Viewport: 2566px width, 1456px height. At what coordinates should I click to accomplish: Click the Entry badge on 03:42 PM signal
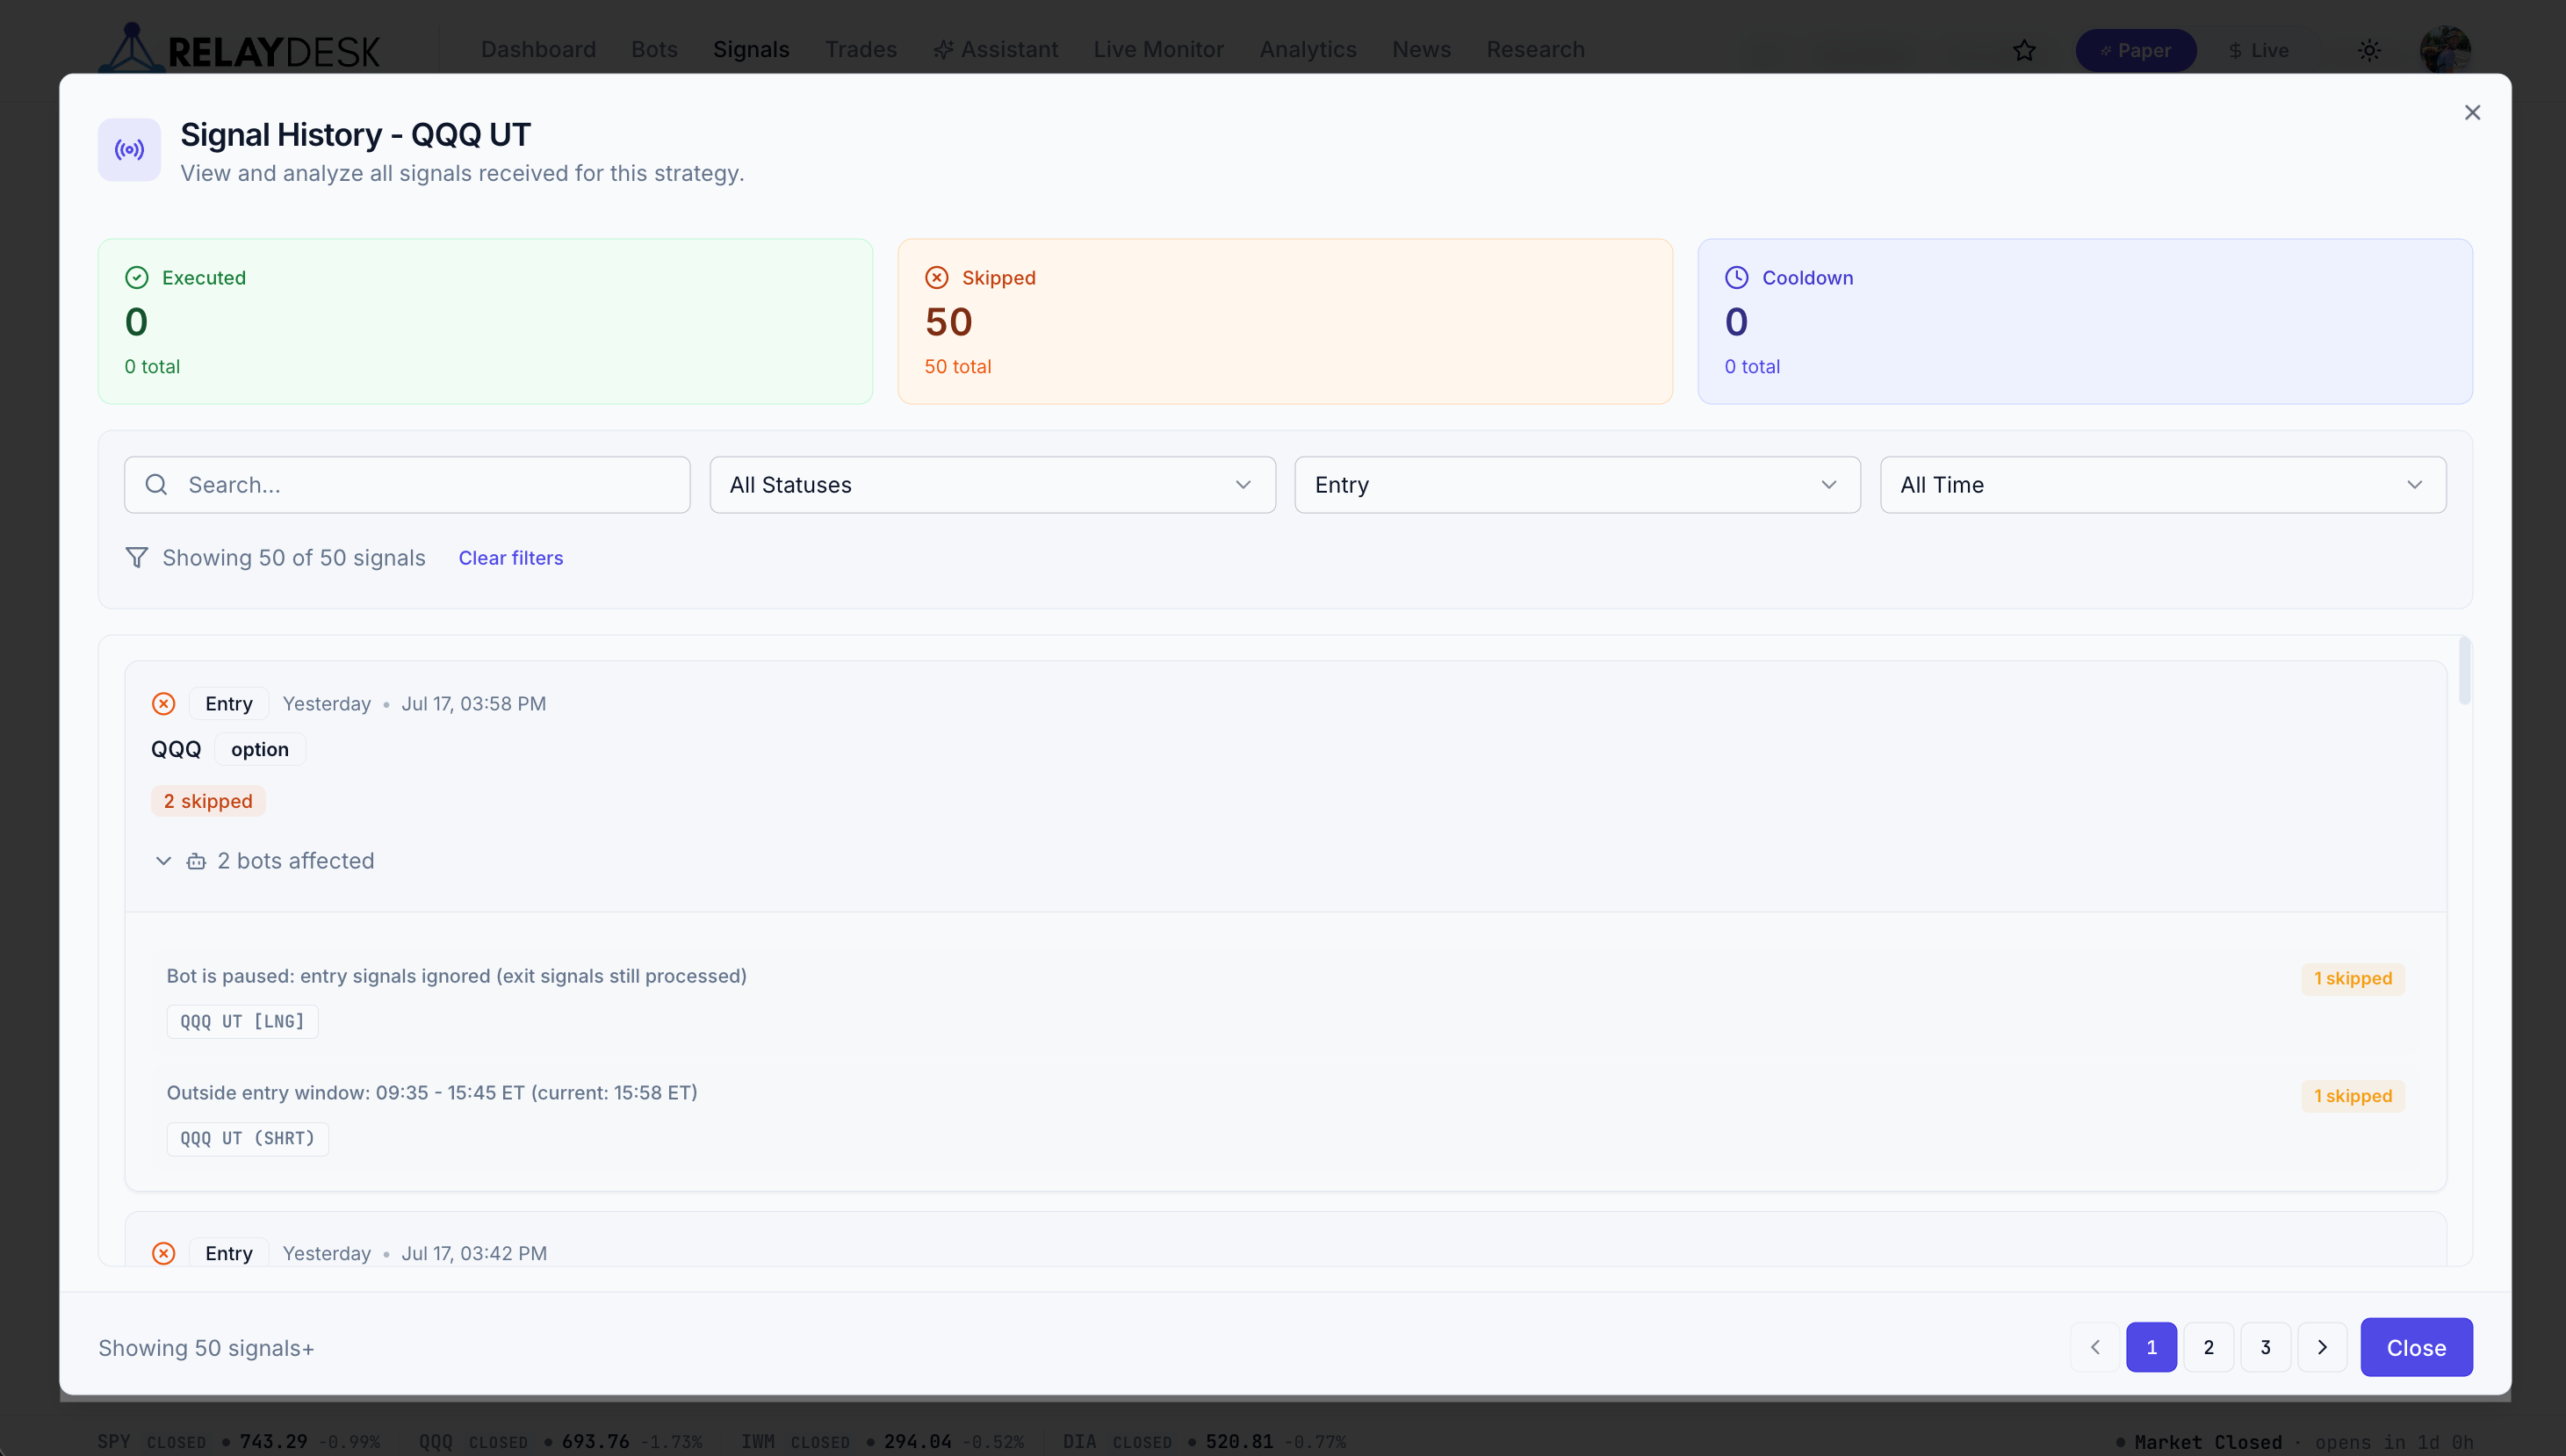(229, 1253)
